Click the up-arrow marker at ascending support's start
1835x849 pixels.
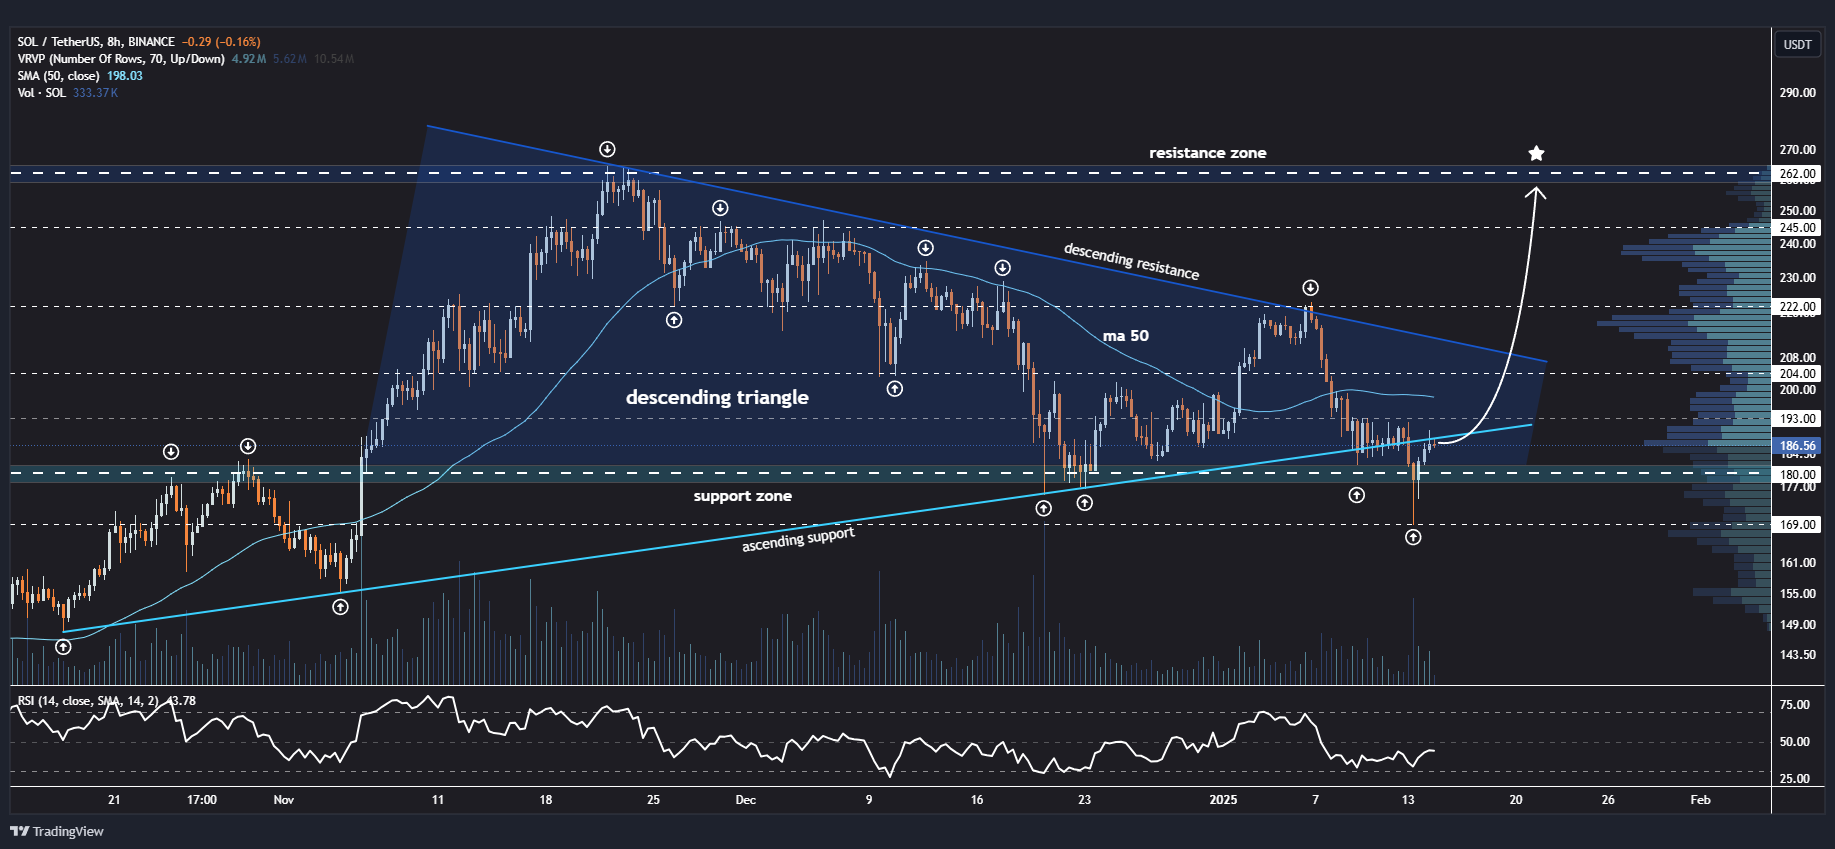pyautogui.click(x=63, y=647)
